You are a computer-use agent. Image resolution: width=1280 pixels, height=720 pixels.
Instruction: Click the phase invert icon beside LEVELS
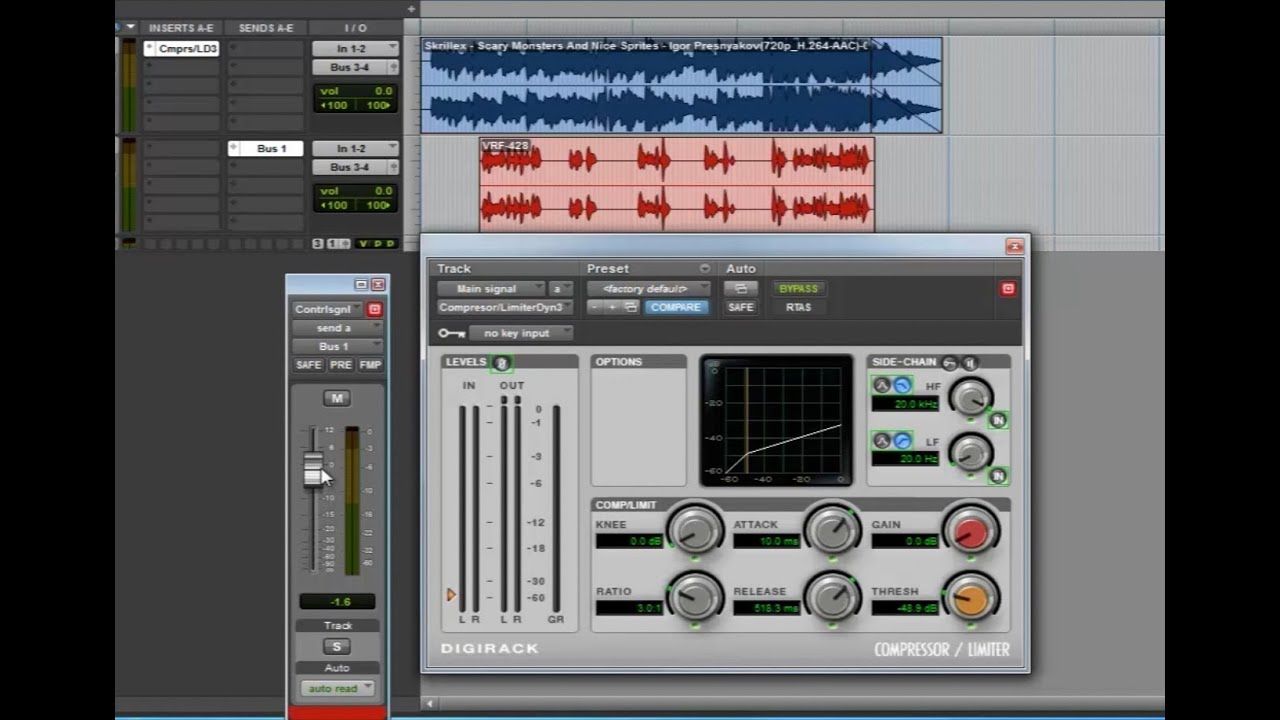[501, 363]
